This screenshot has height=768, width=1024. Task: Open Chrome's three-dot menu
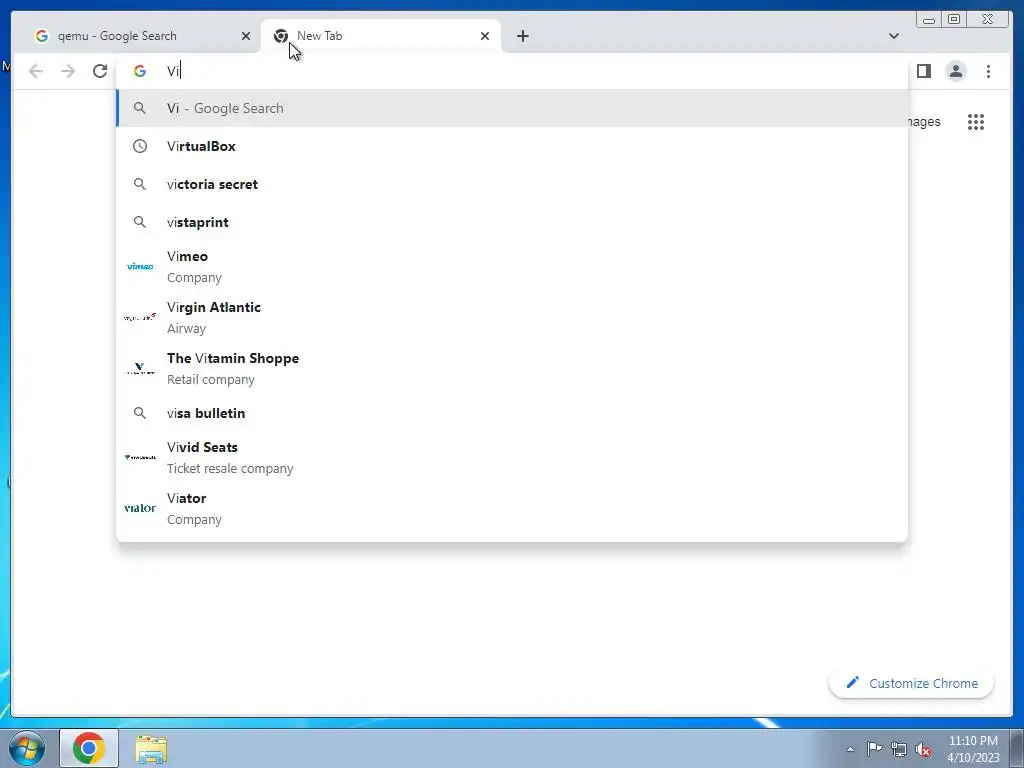[988, 71]
